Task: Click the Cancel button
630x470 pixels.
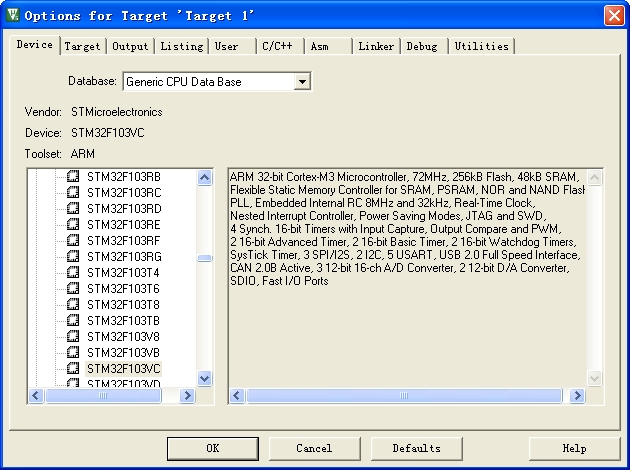Action: [x=314, y=448]
